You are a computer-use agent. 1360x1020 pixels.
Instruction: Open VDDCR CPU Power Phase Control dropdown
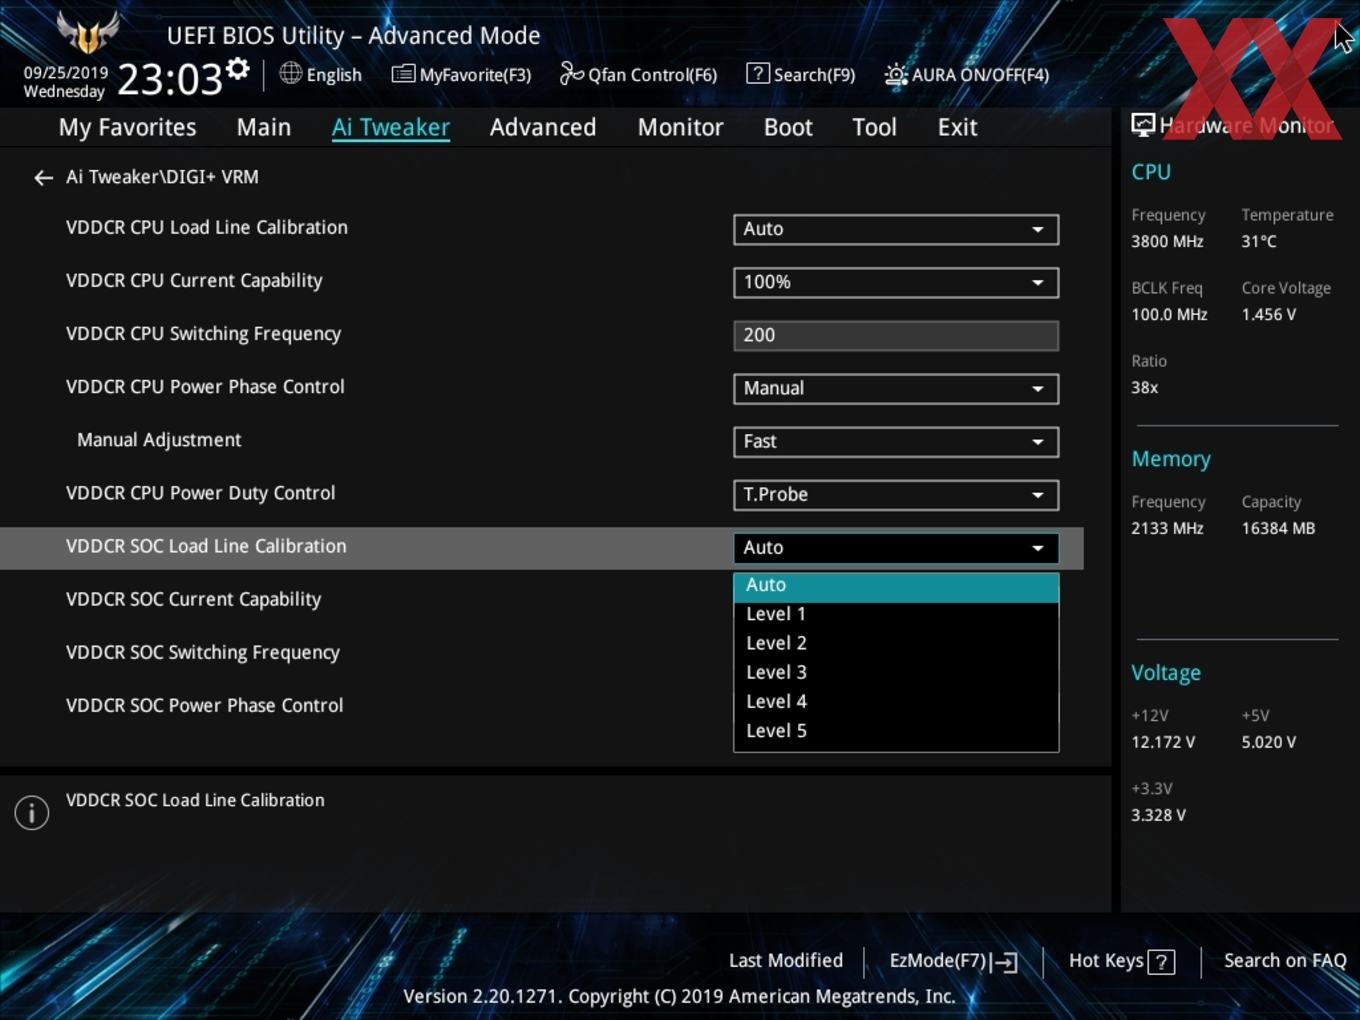tap(896, 388)
